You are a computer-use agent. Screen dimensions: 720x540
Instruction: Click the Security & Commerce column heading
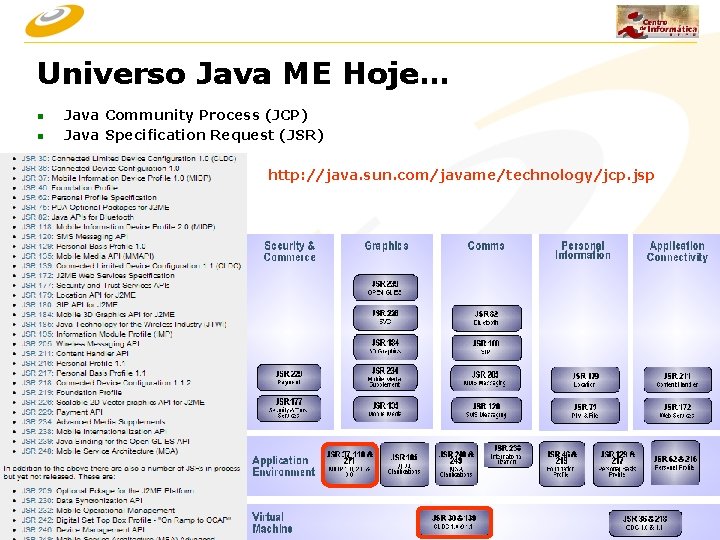tap(290, 251)
